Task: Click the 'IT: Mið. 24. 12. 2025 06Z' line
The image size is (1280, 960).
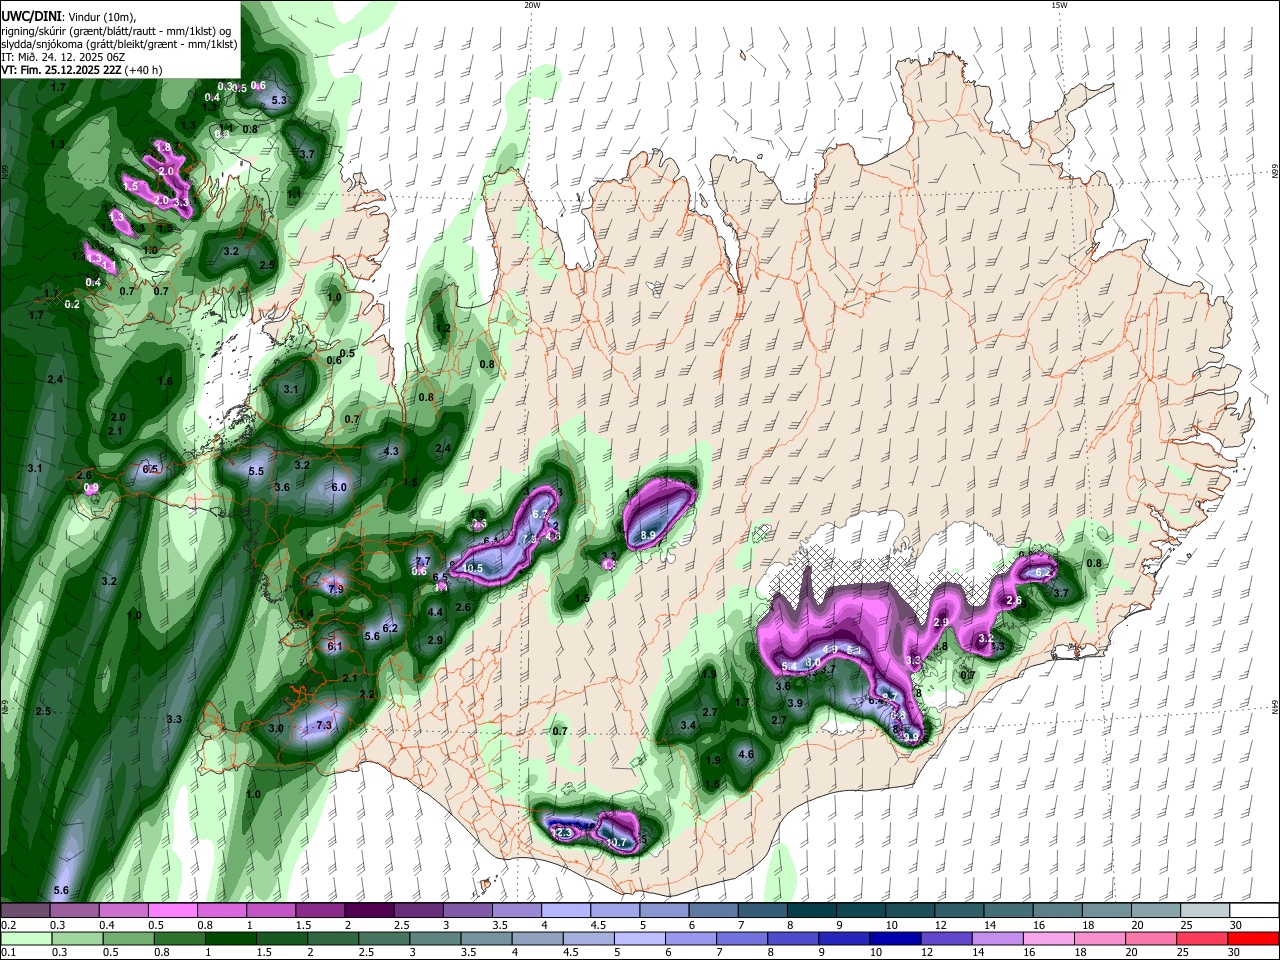Action: coord(63,57)
